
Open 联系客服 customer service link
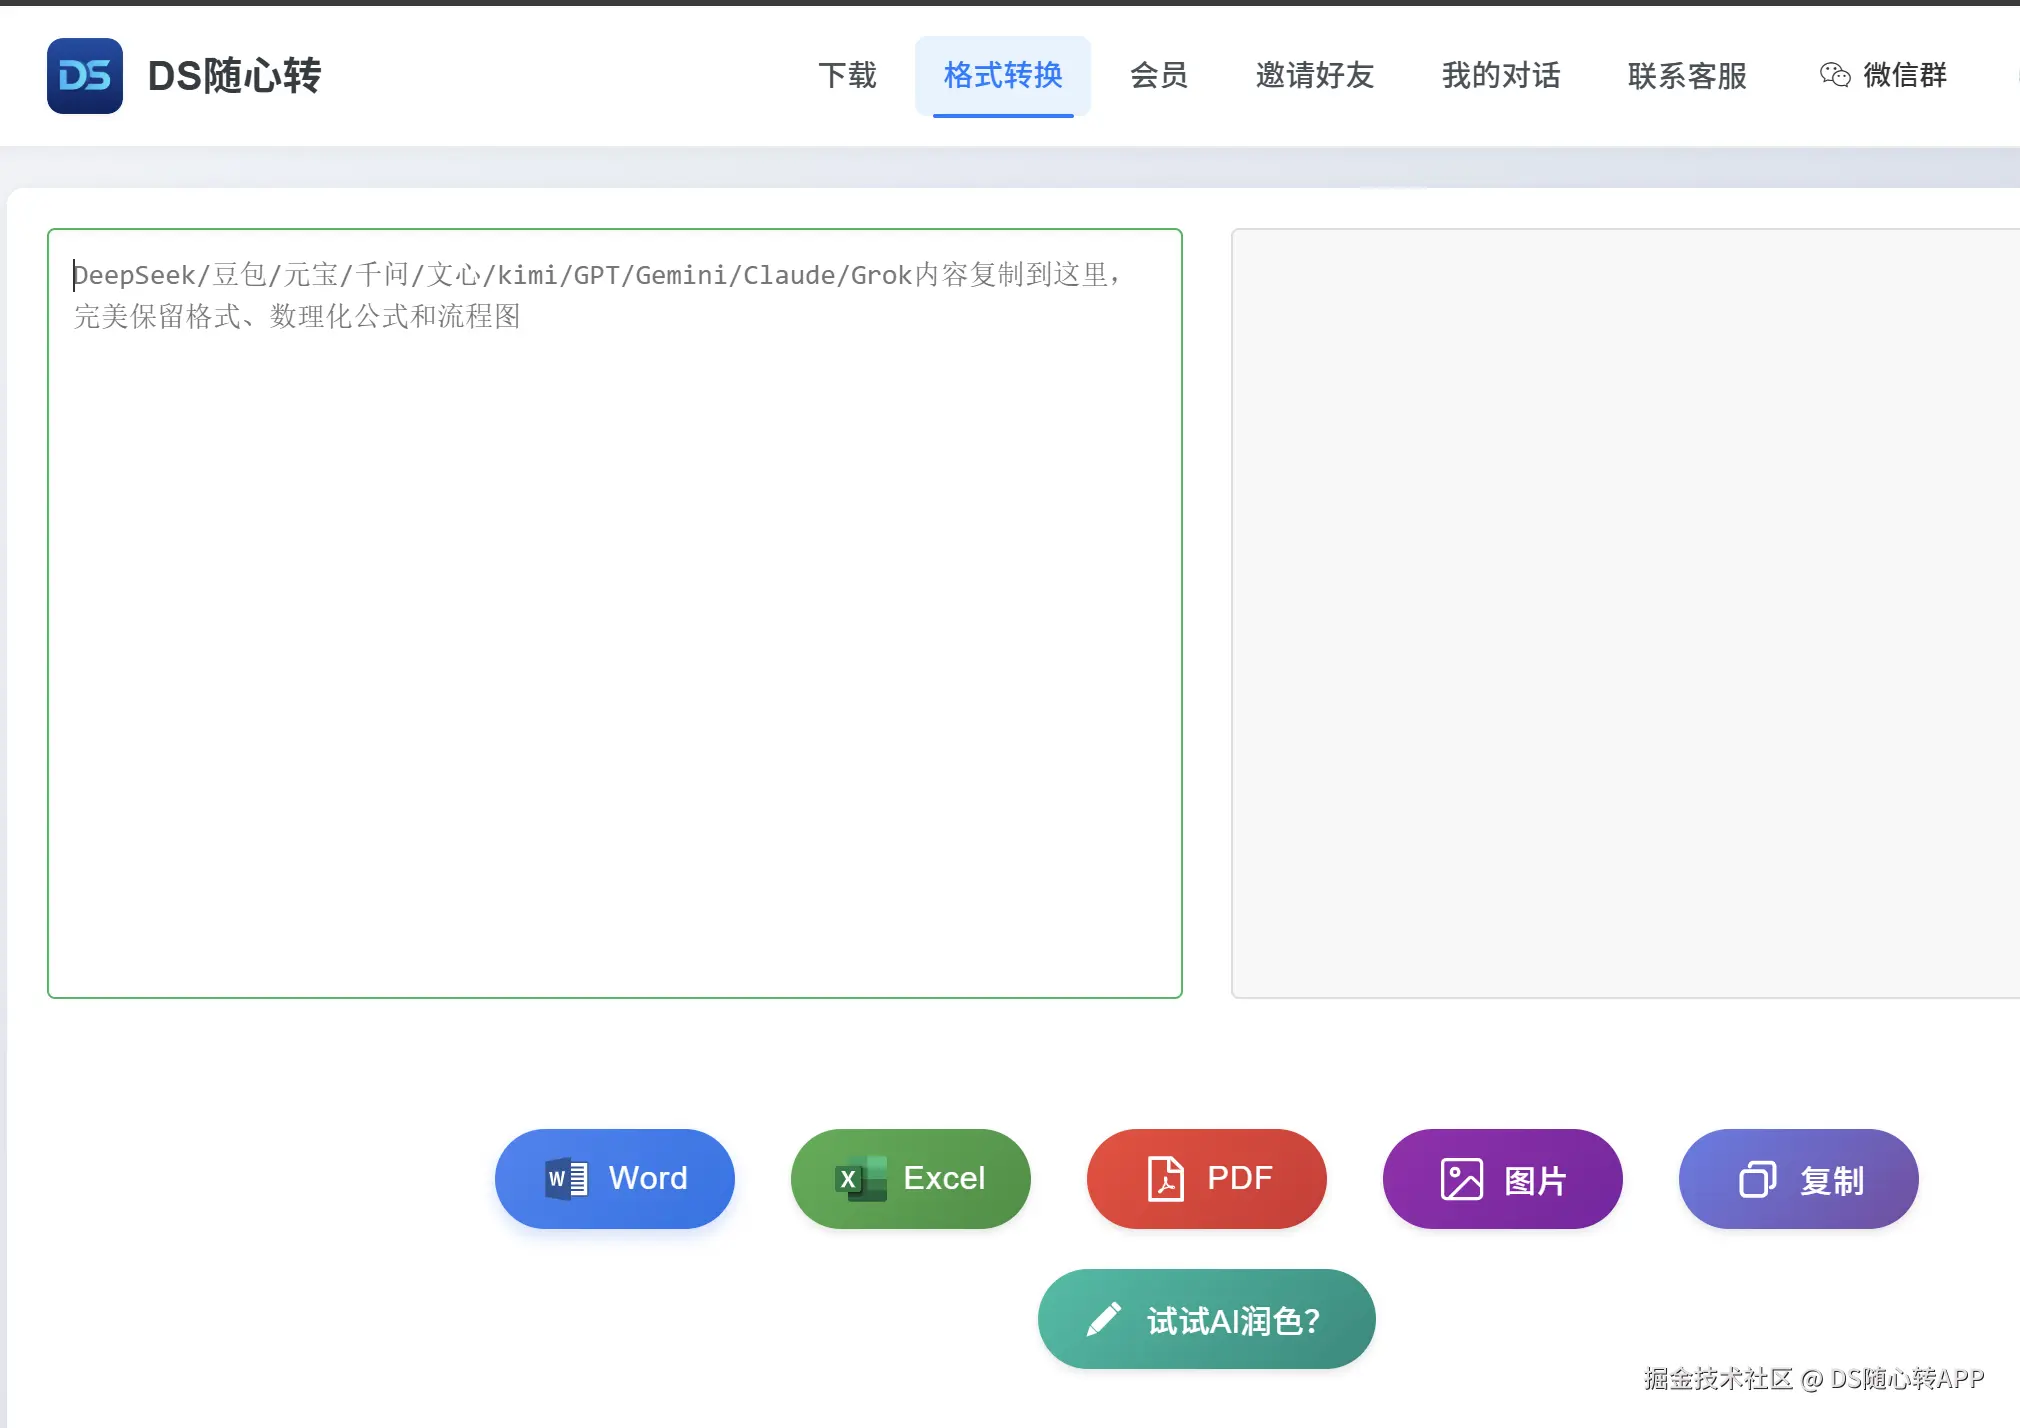point(1687,75)
